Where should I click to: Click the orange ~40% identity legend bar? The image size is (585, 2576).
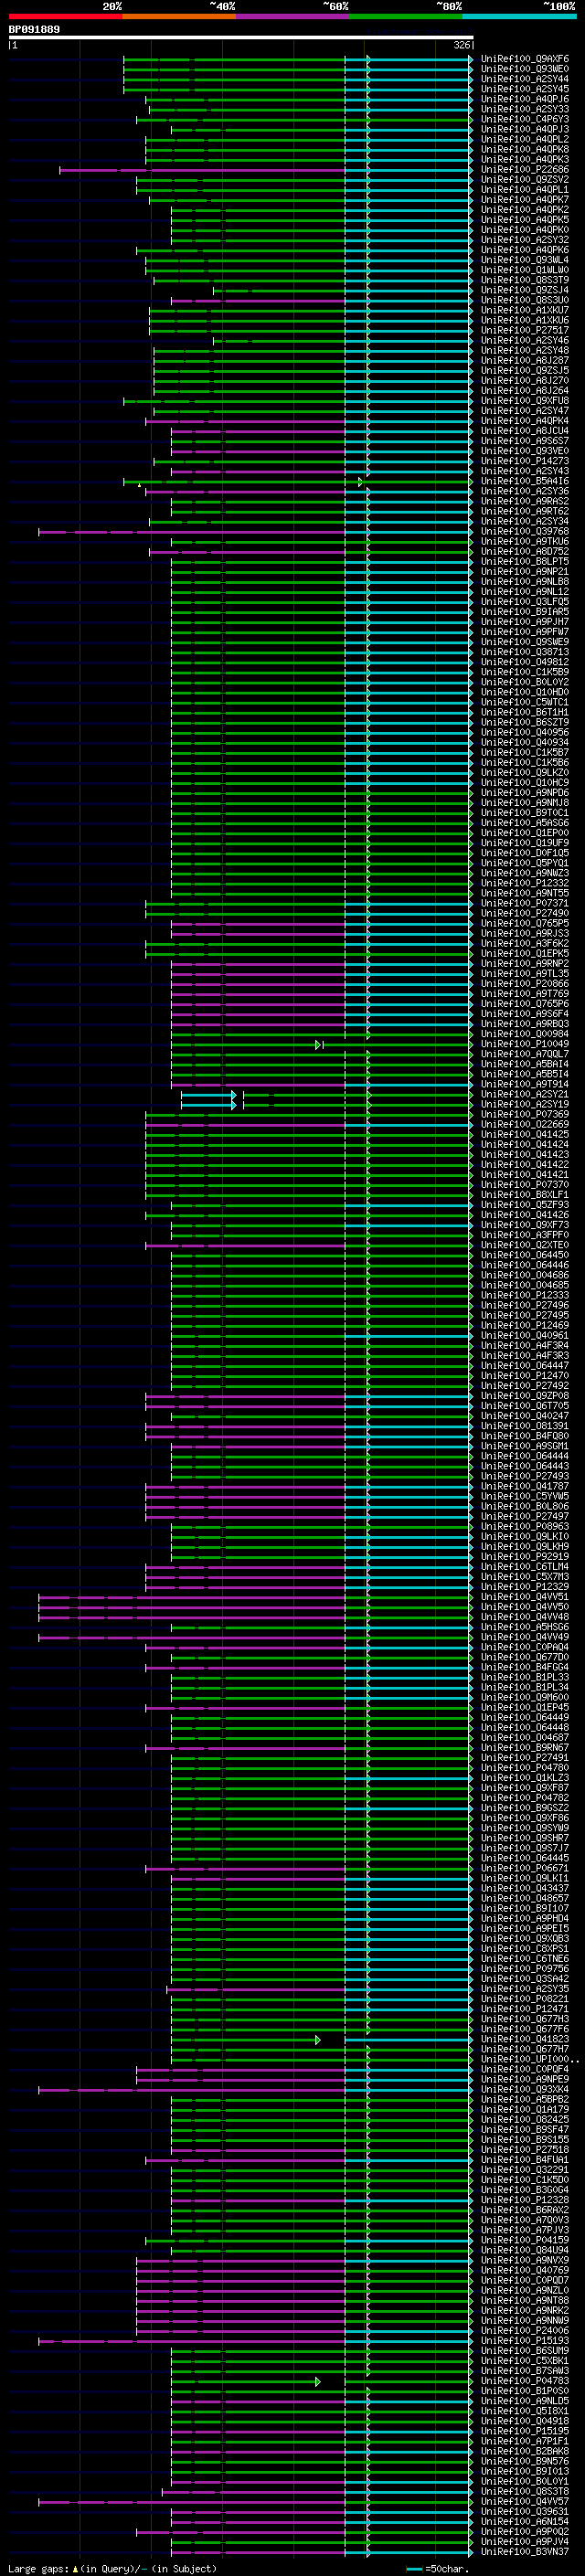tap(179, 16)
